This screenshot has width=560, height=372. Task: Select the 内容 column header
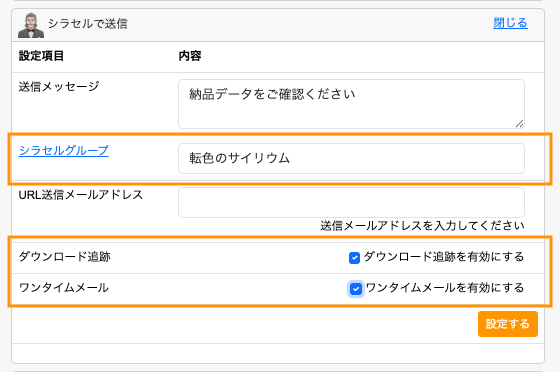click(190, 56)
